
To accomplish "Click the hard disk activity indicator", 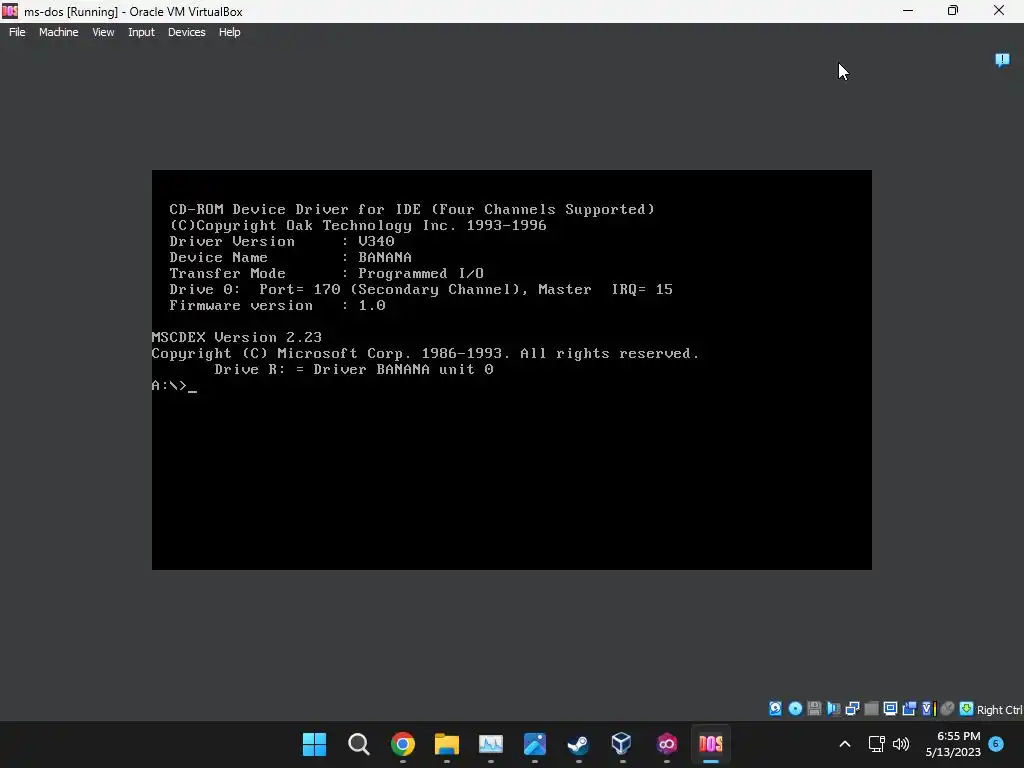I will (775, 709).
